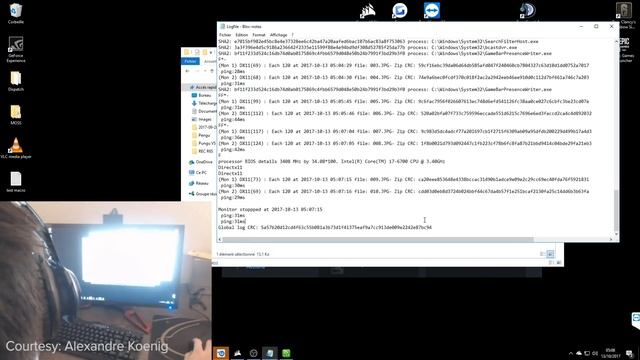Image resolution: width=640 pixels, height=360 pixels.
Task: Open Corsair app in the taskbar
Action: (237, 353)
